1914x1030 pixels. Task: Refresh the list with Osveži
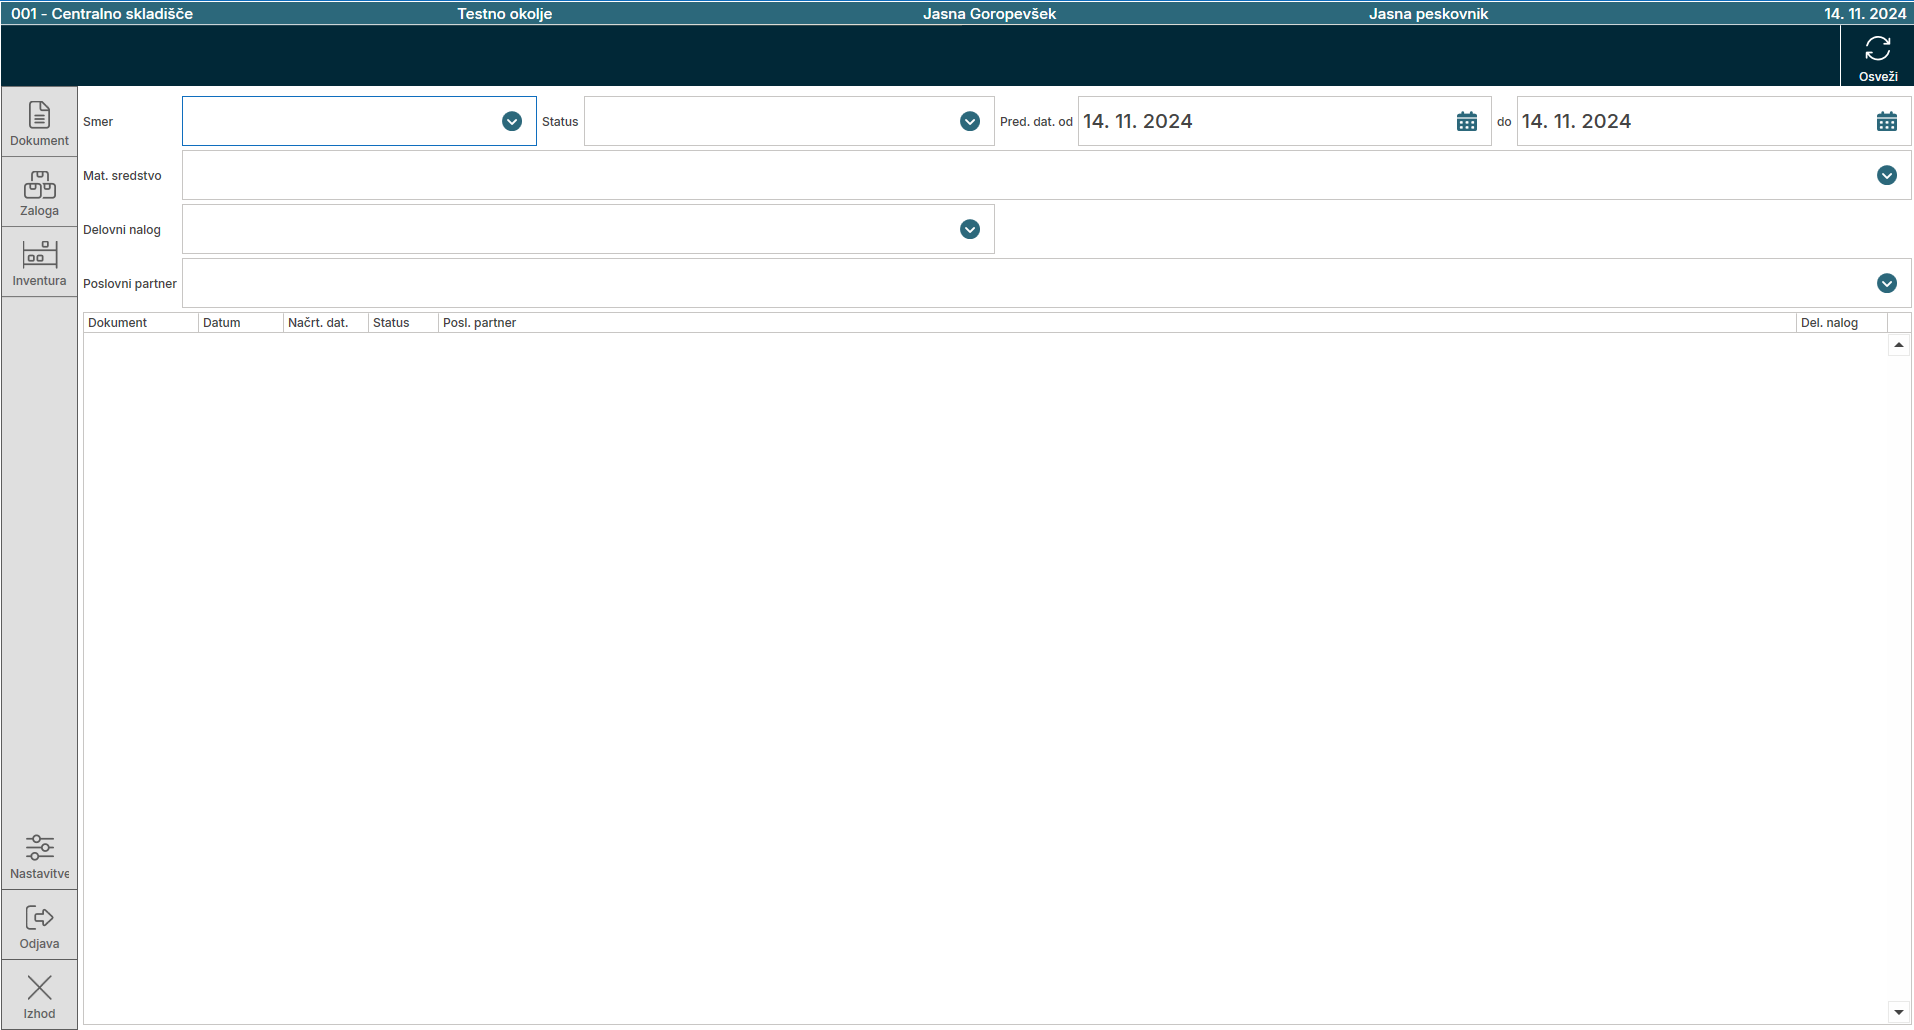(1877, 57)
